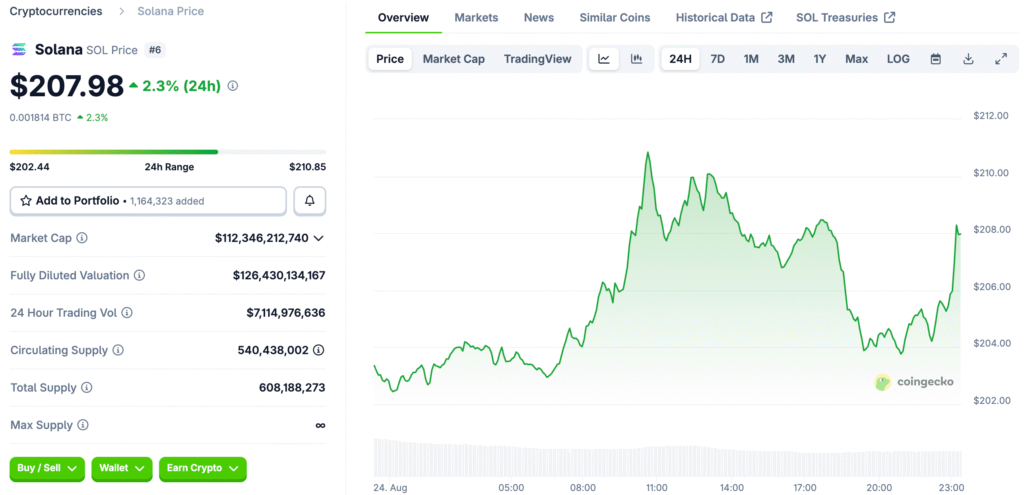Click the $126,430,134,167 valuation value
Image resolution: width=1024 pixels, height=495 pixels.
tap(279, 276)
